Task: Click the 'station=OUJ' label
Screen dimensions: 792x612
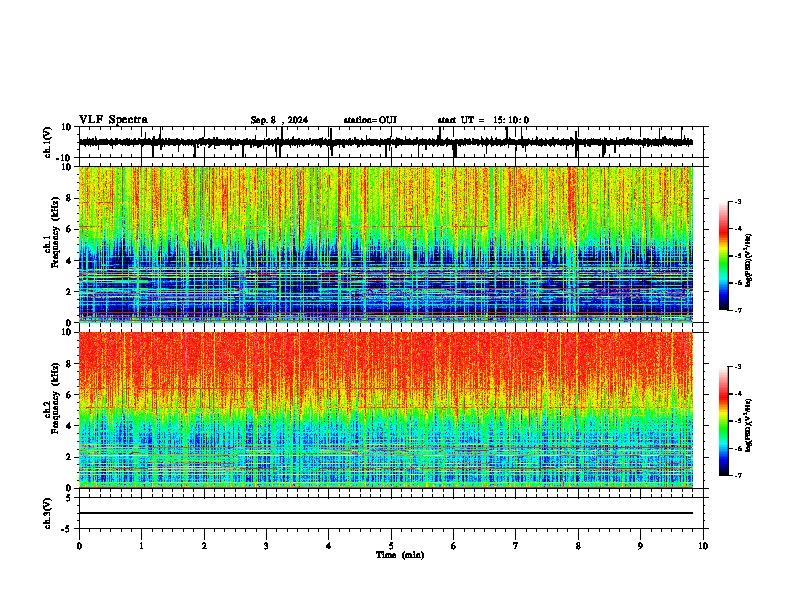Action: (370, 120)
